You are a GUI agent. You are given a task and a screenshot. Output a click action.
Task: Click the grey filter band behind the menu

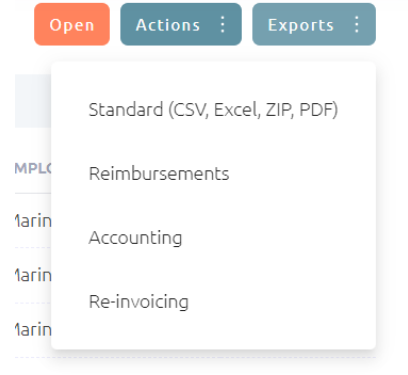[x=33, y=101]
